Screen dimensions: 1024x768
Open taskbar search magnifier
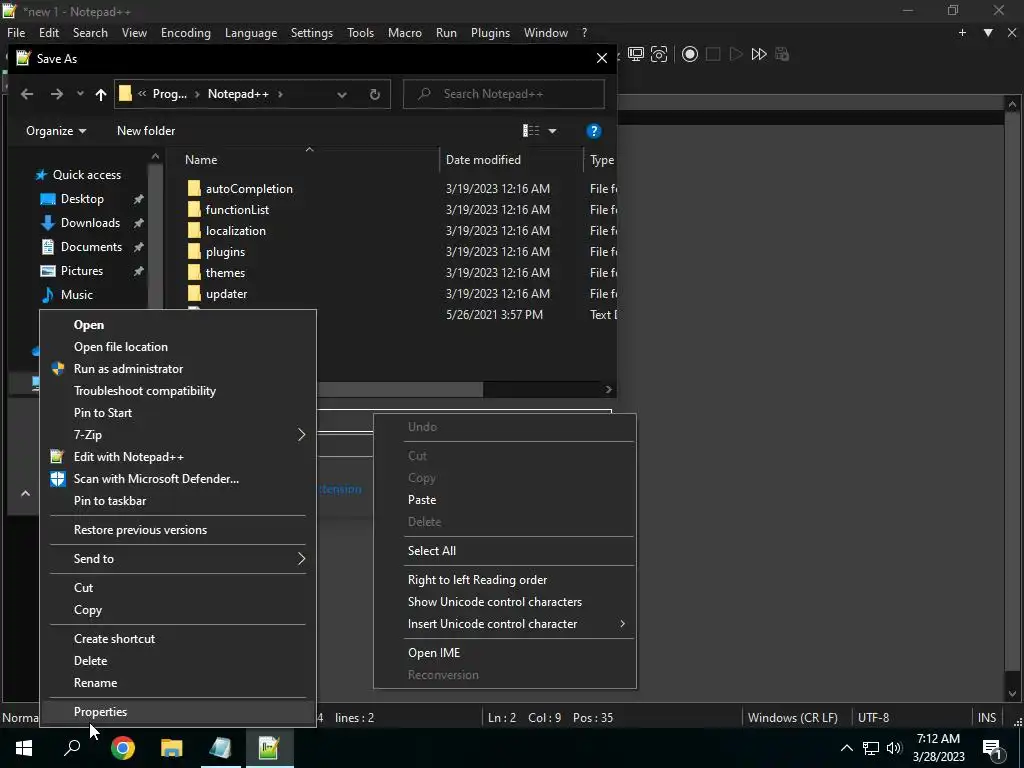pyautogui.click(x=72, y=748)
